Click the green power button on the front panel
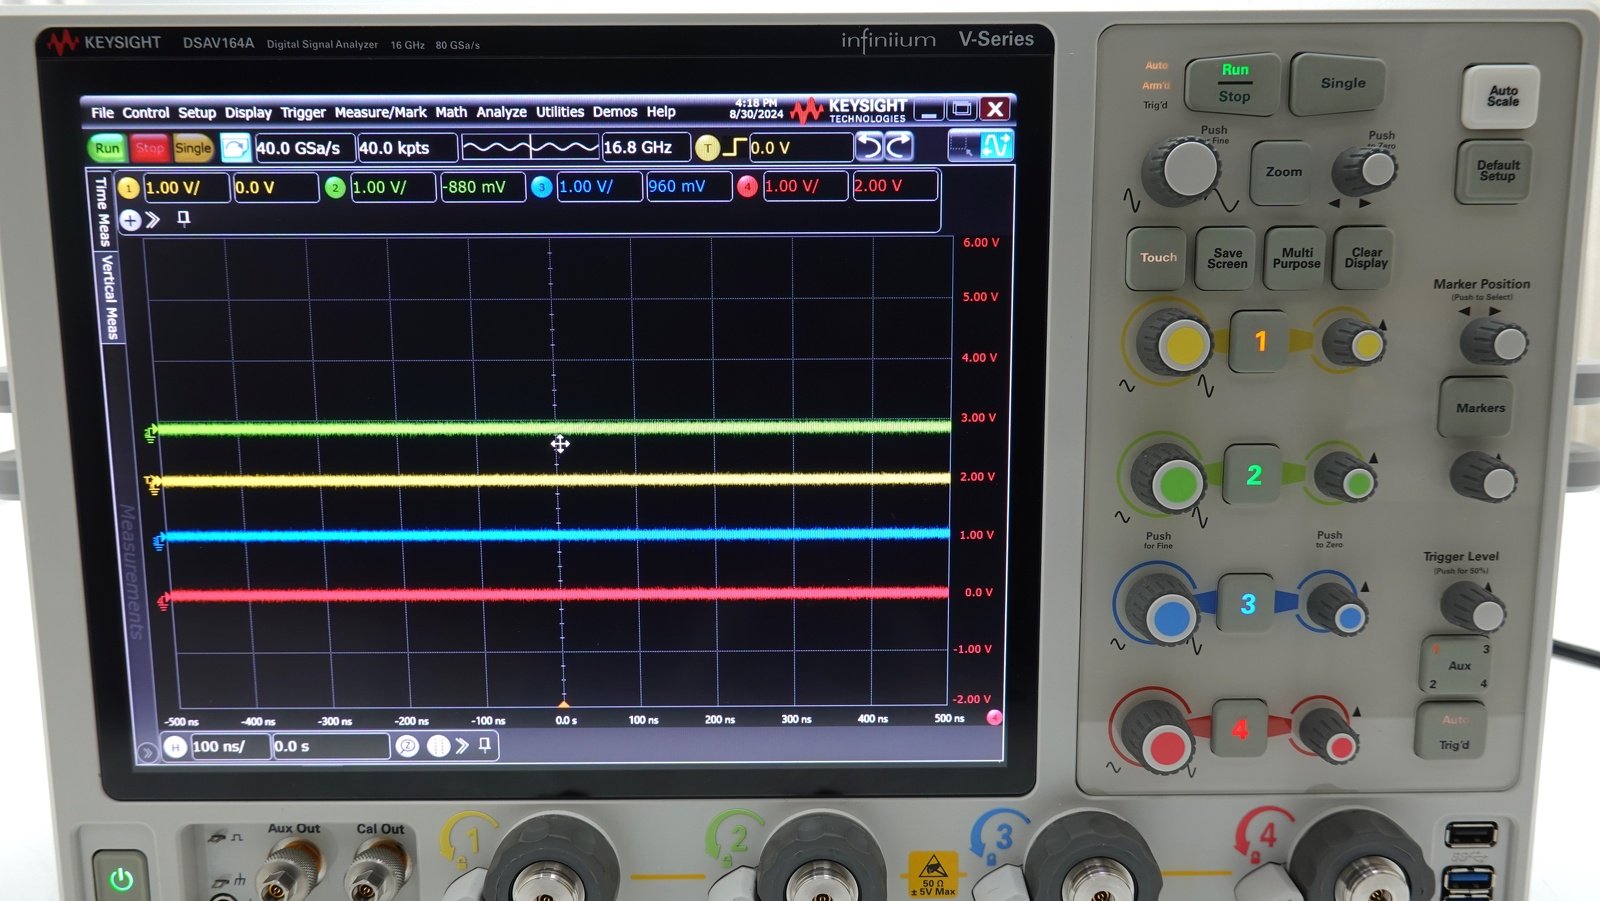 121,879
